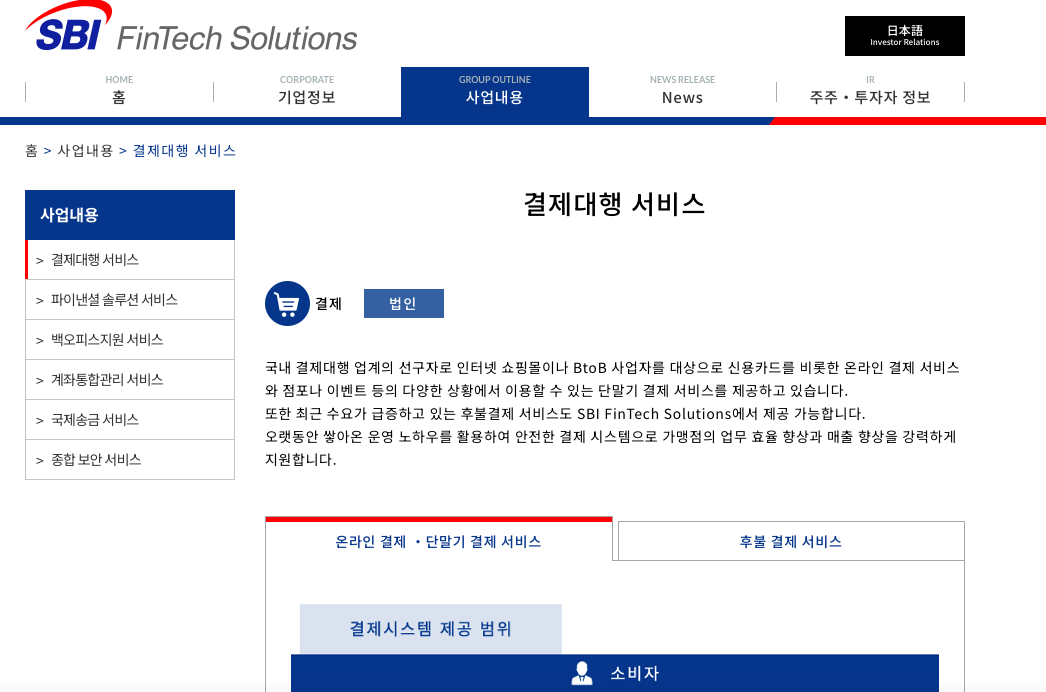Select 종합 보안 서비스 in sidebar
Screen dimensions: 1046x692
coord(130,460)
